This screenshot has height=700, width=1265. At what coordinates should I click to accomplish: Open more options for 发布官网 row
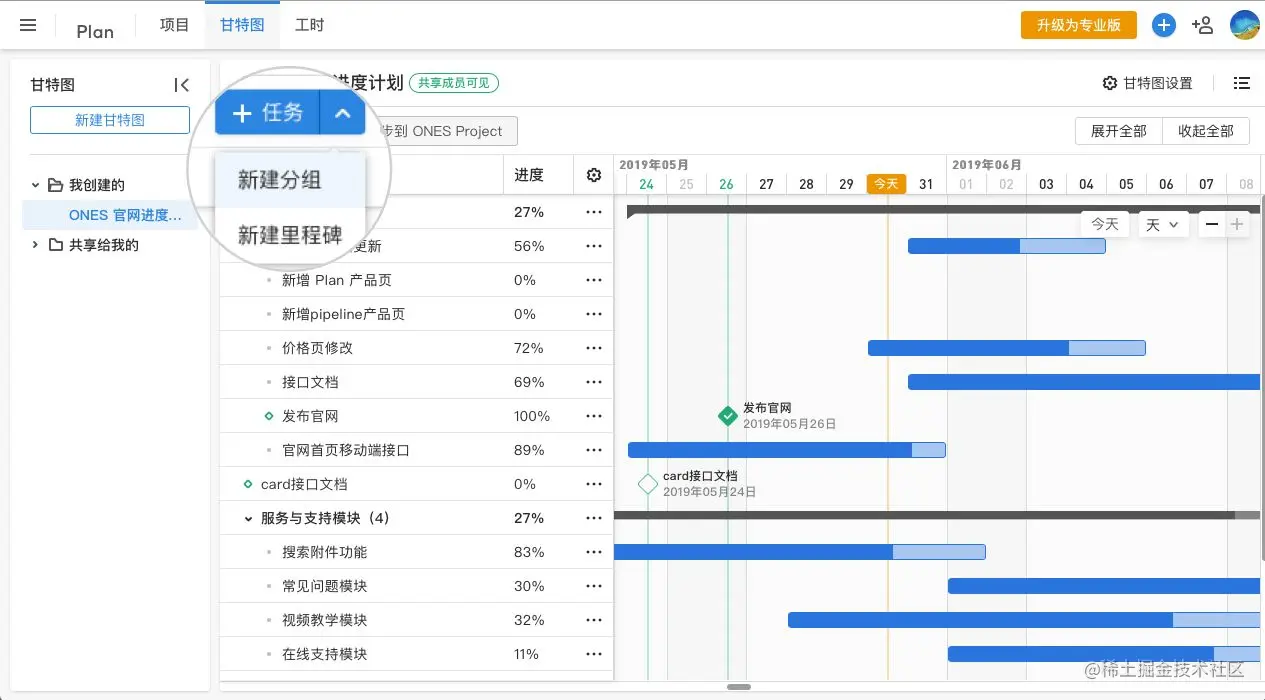(x=594, y=416)
